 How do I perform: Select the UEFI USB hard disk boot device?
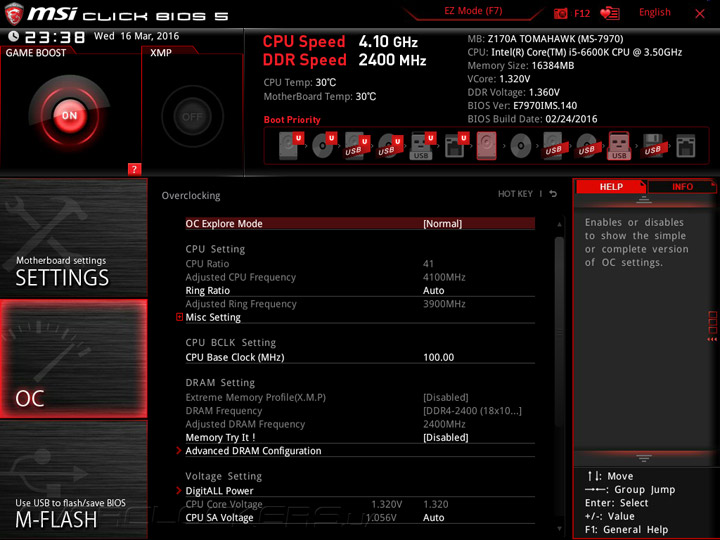pyautogui.click(x=356, y=146)
